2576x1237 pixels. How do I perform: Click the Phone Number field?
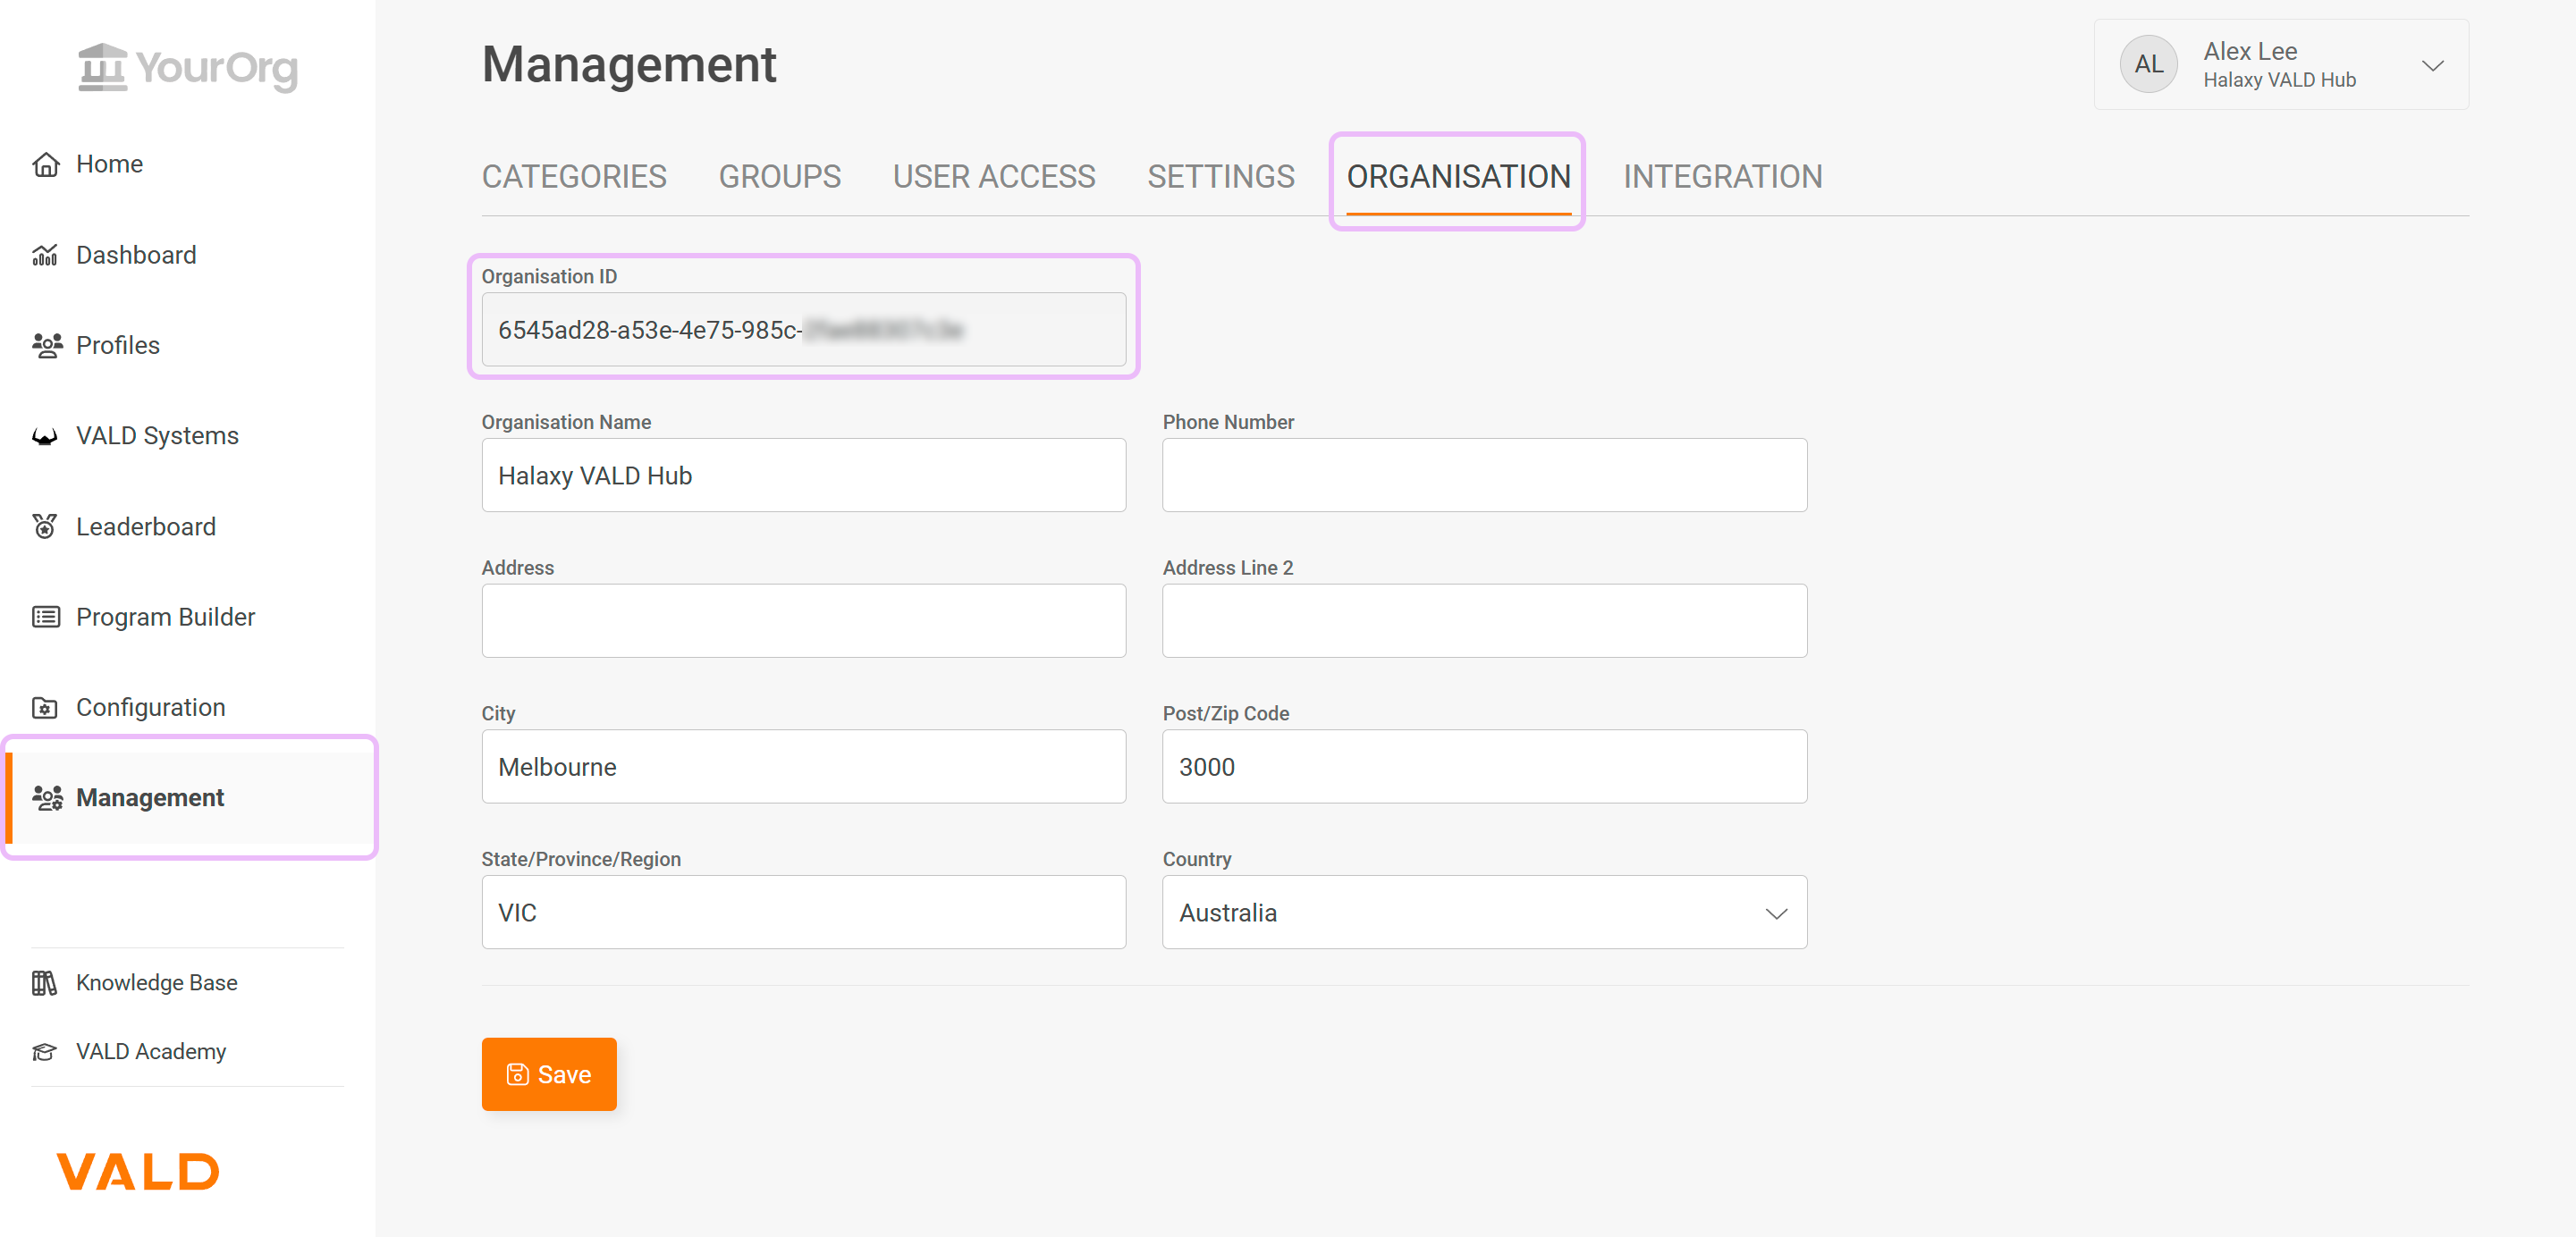pyautogui.click(x=1484, y=476)
